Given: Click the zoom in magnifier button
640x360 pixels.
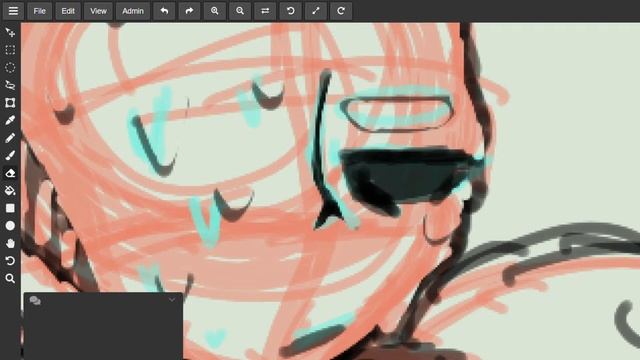Looking at the screenshot, I should coord(215,11).
